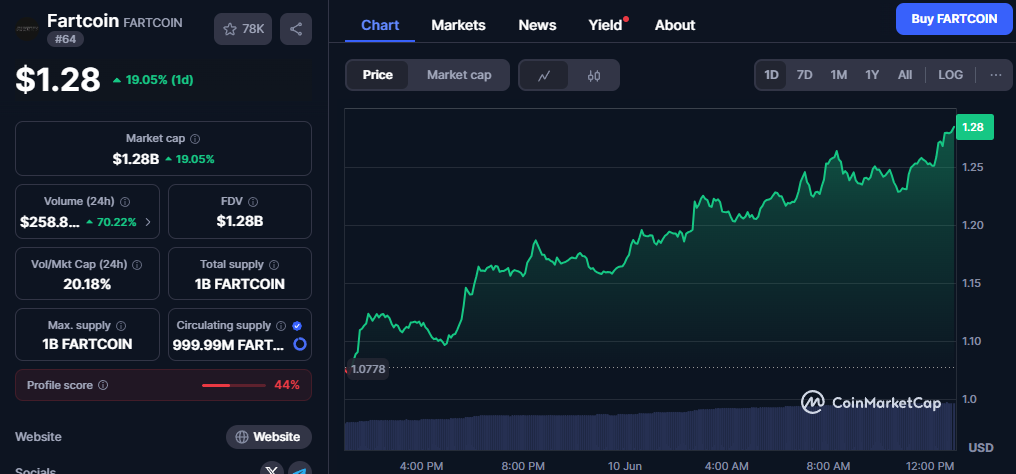
Task: Click the 10 Jun date axis label
Action: pos(626,466)
